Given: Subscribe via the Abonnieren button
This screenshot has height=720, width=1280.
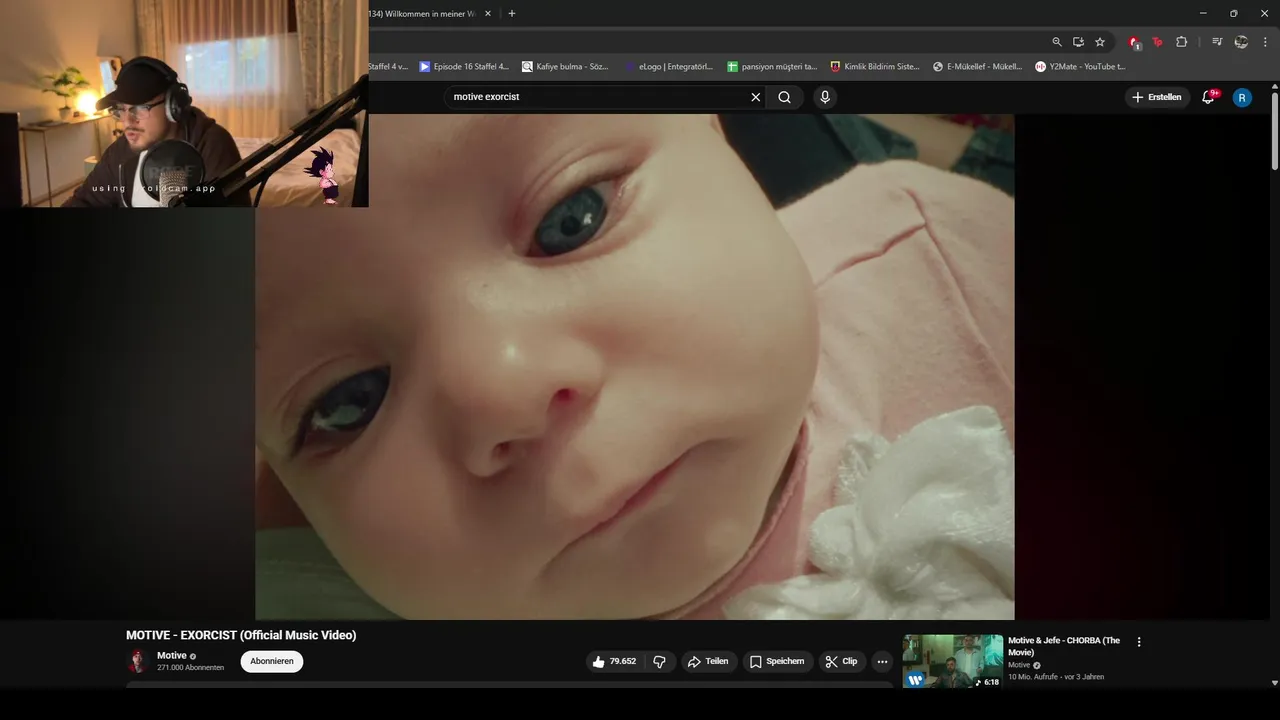Looking at the screenshot, I should 272,661.
